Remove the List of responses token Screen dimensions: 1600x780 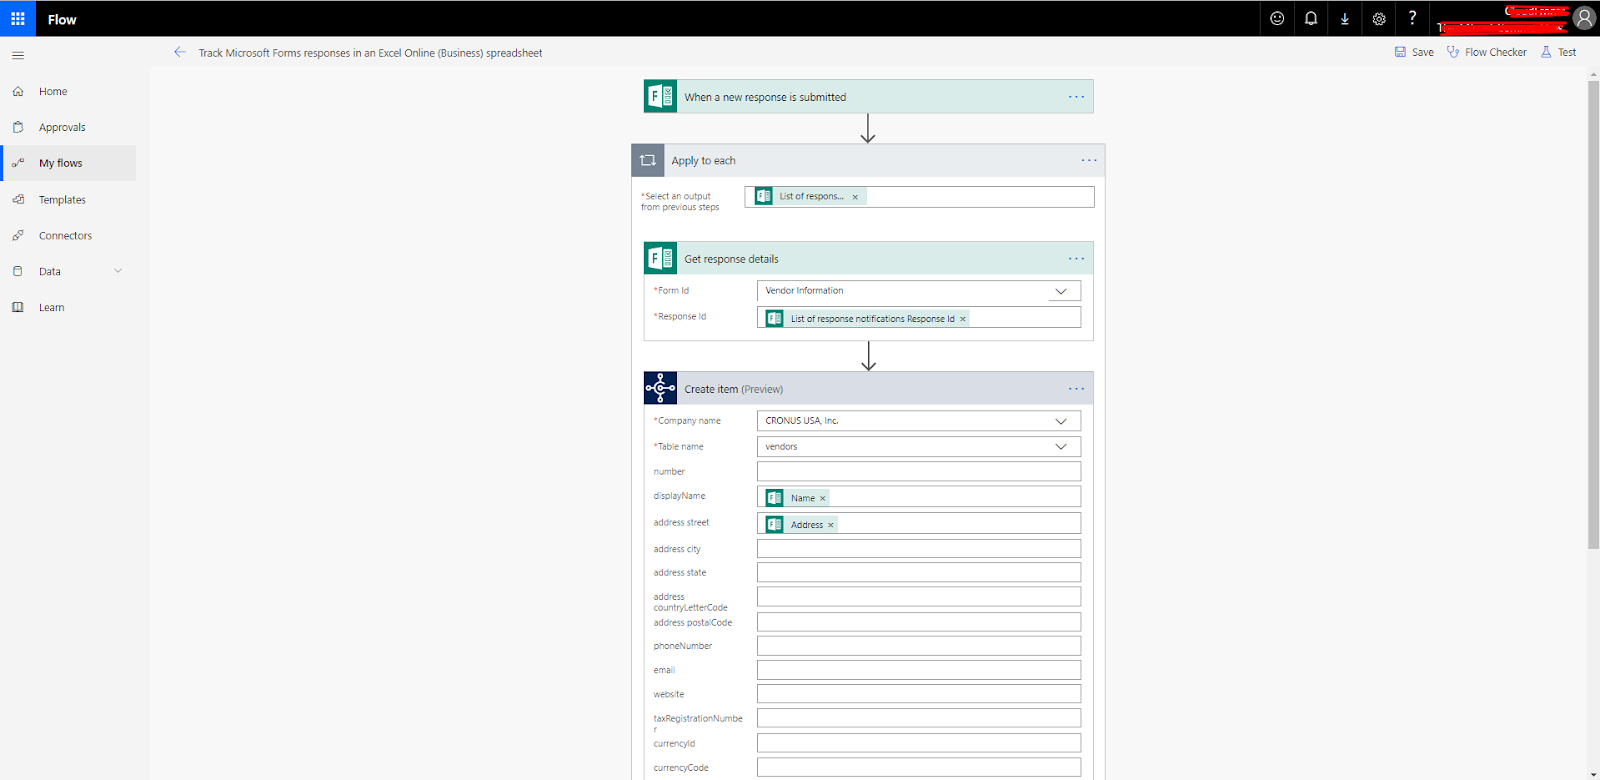pos(855,197)
